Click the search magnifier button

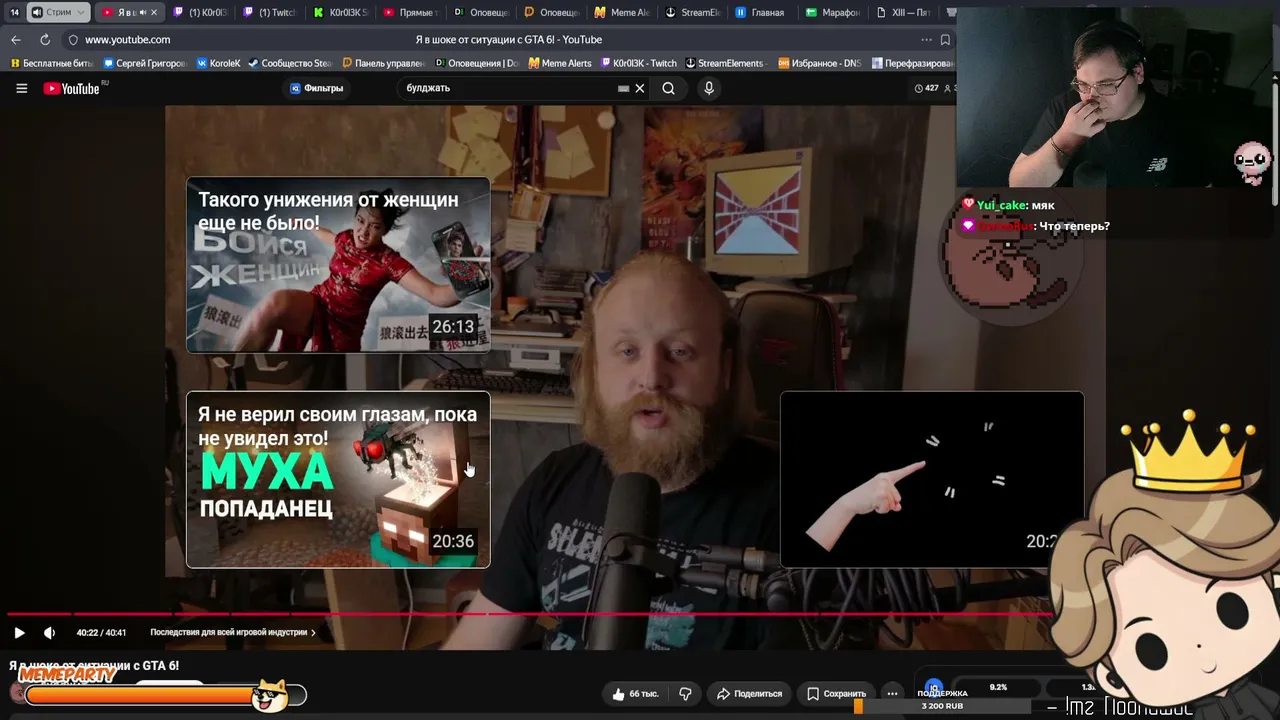click(668, 88)
